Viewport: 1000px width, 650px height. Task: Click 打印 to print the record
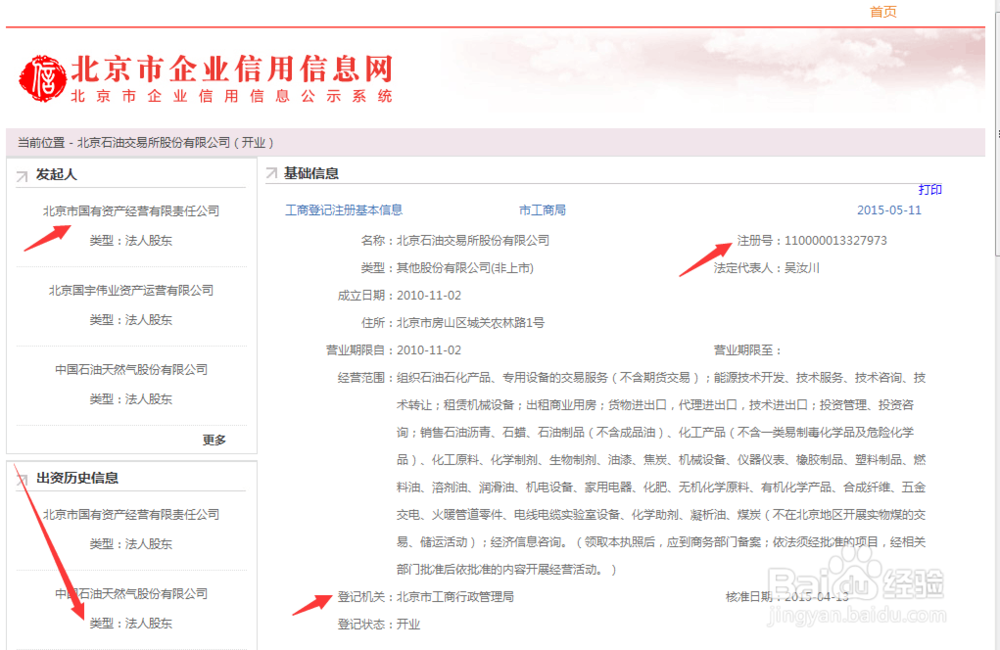(928, 189)
